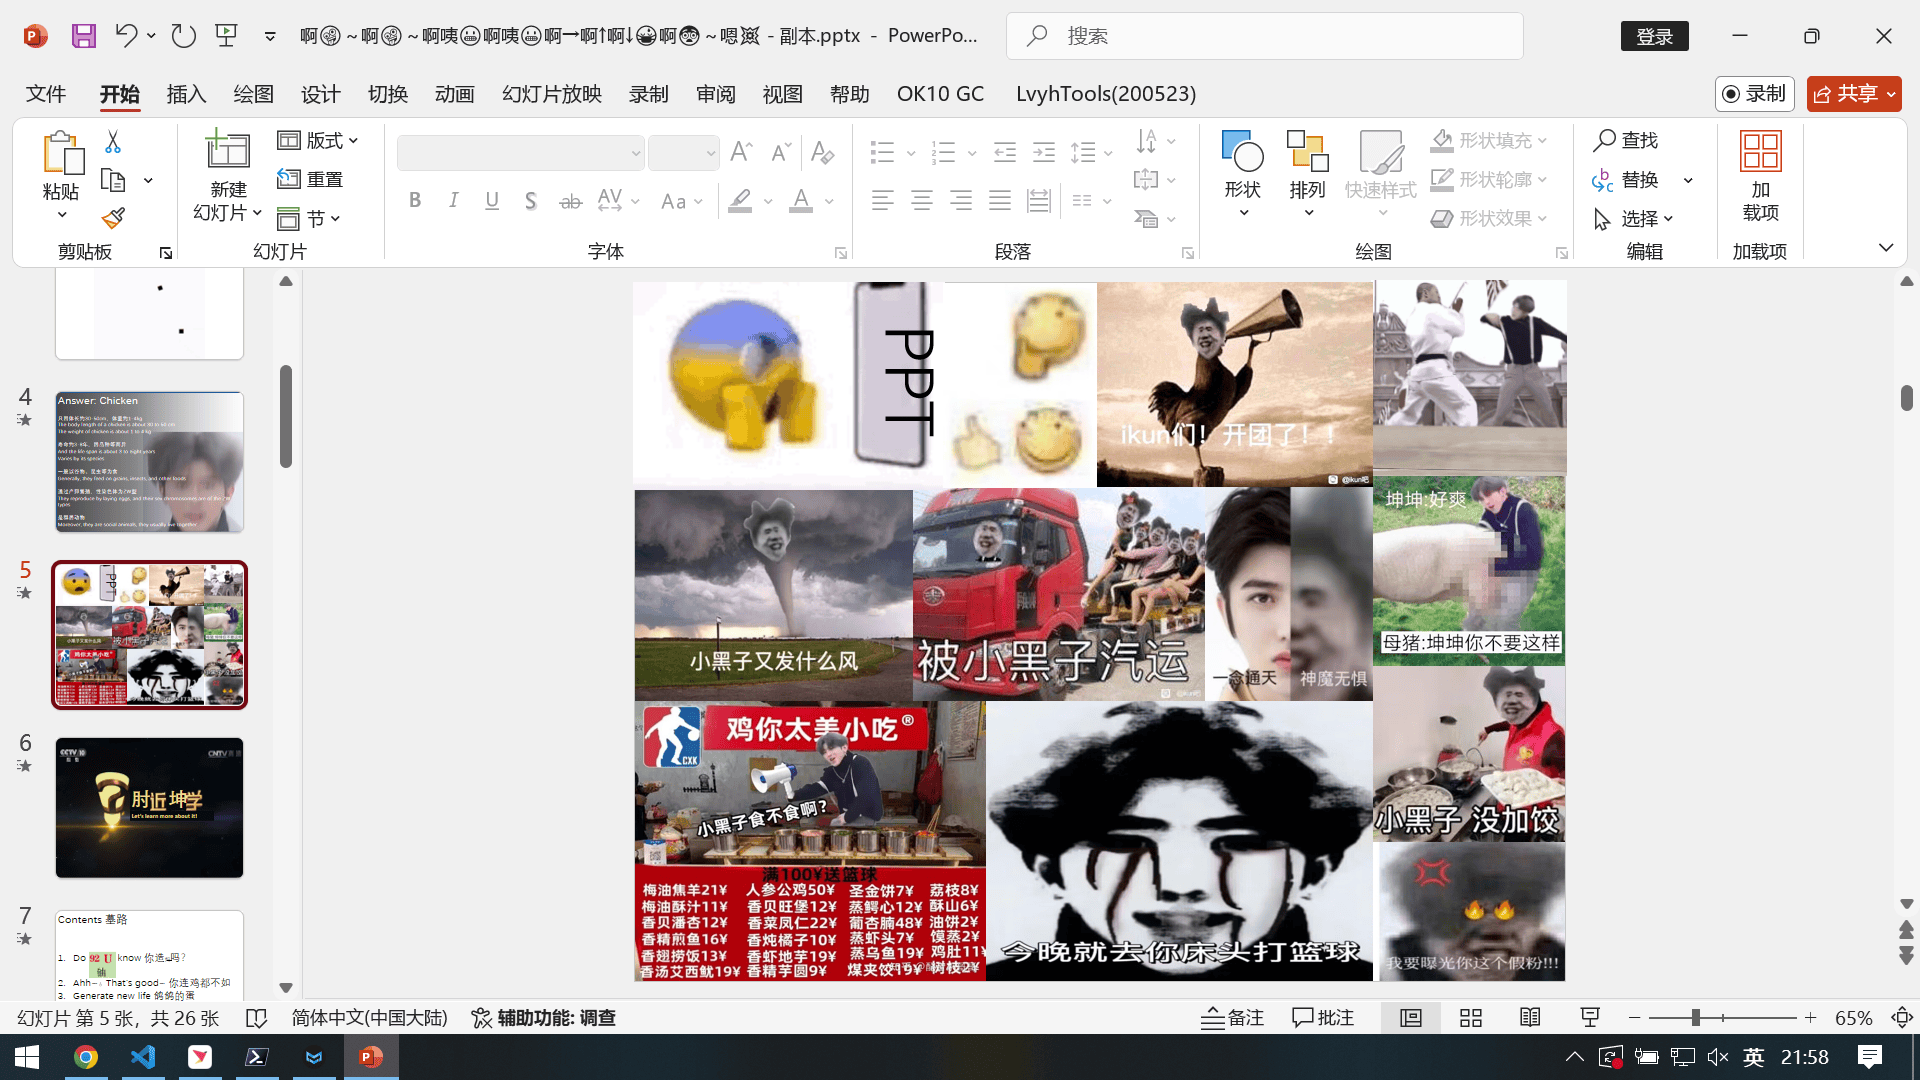Switch to the Animations (动画) tab
The image size is (1920, 1080).
click(x=454, y=94)
